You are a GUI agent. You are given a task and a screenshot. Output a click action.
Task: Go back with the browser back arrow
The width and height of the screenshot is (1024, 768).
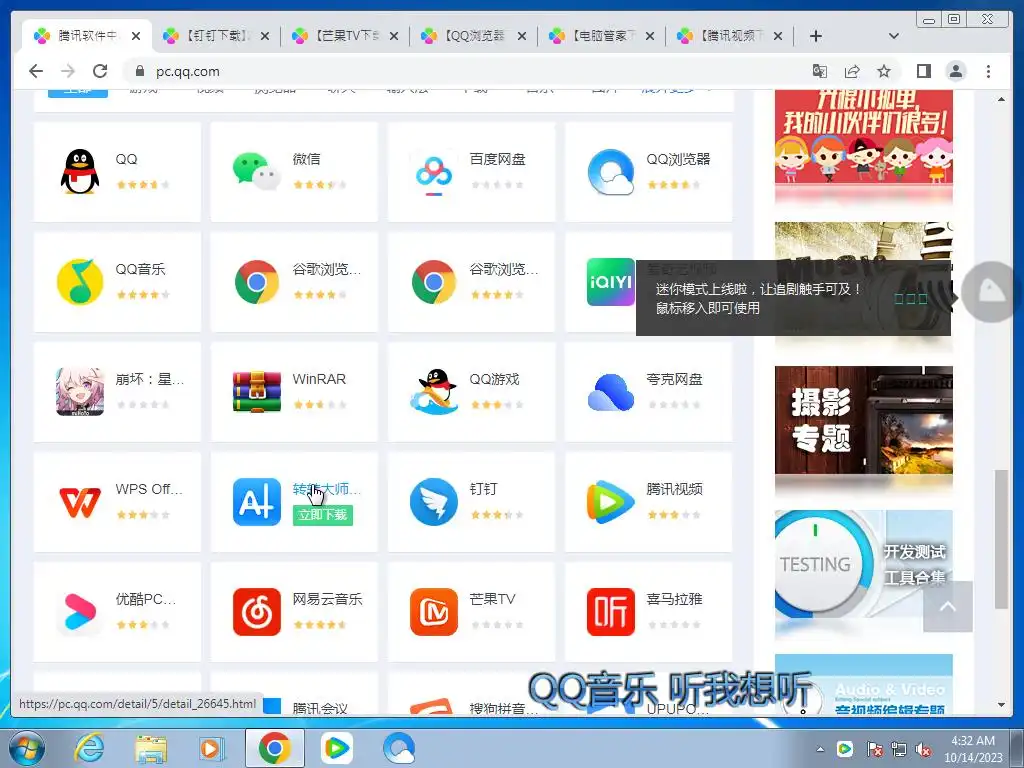(37, 71)
